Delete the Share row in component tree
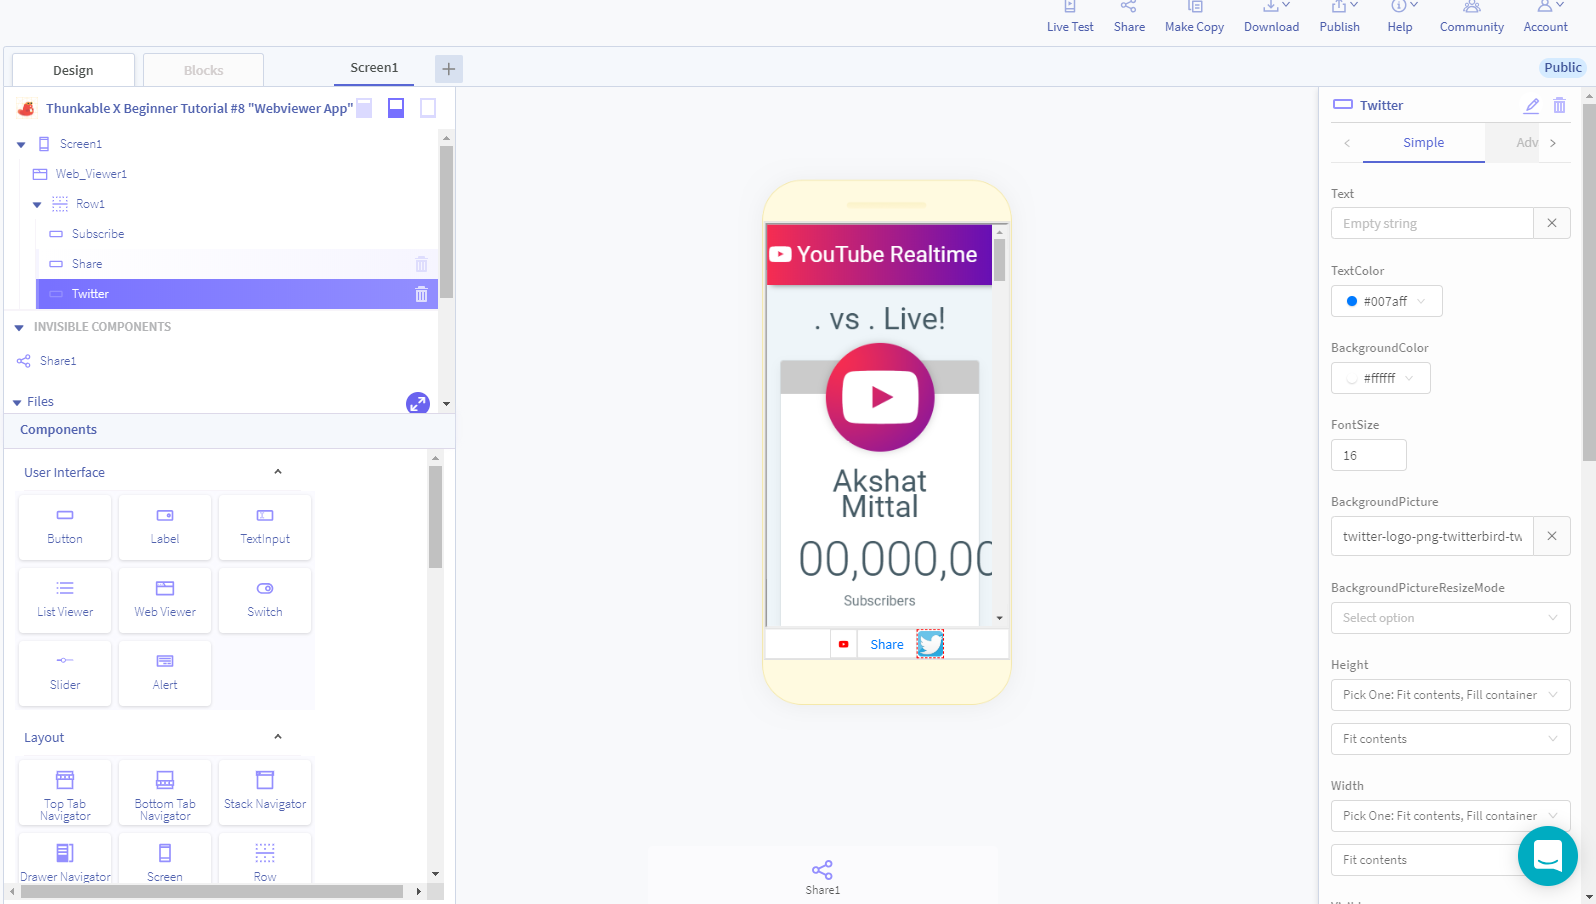Viewport: 1596px width, 904px height. (x=421, y=264)
